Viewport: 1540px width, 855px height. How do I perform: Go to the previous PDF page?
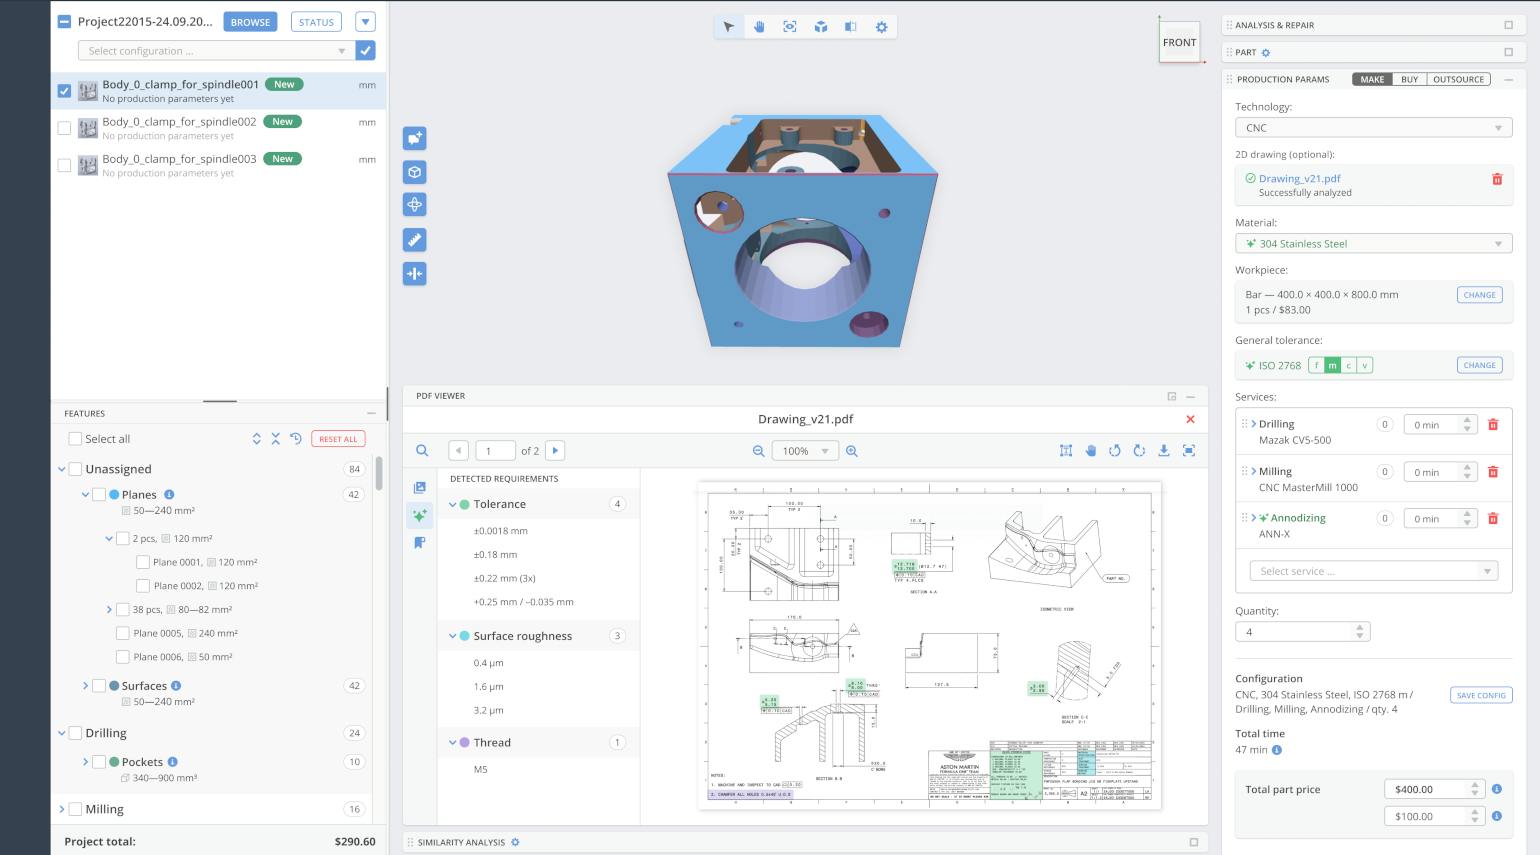pos(458,451)
